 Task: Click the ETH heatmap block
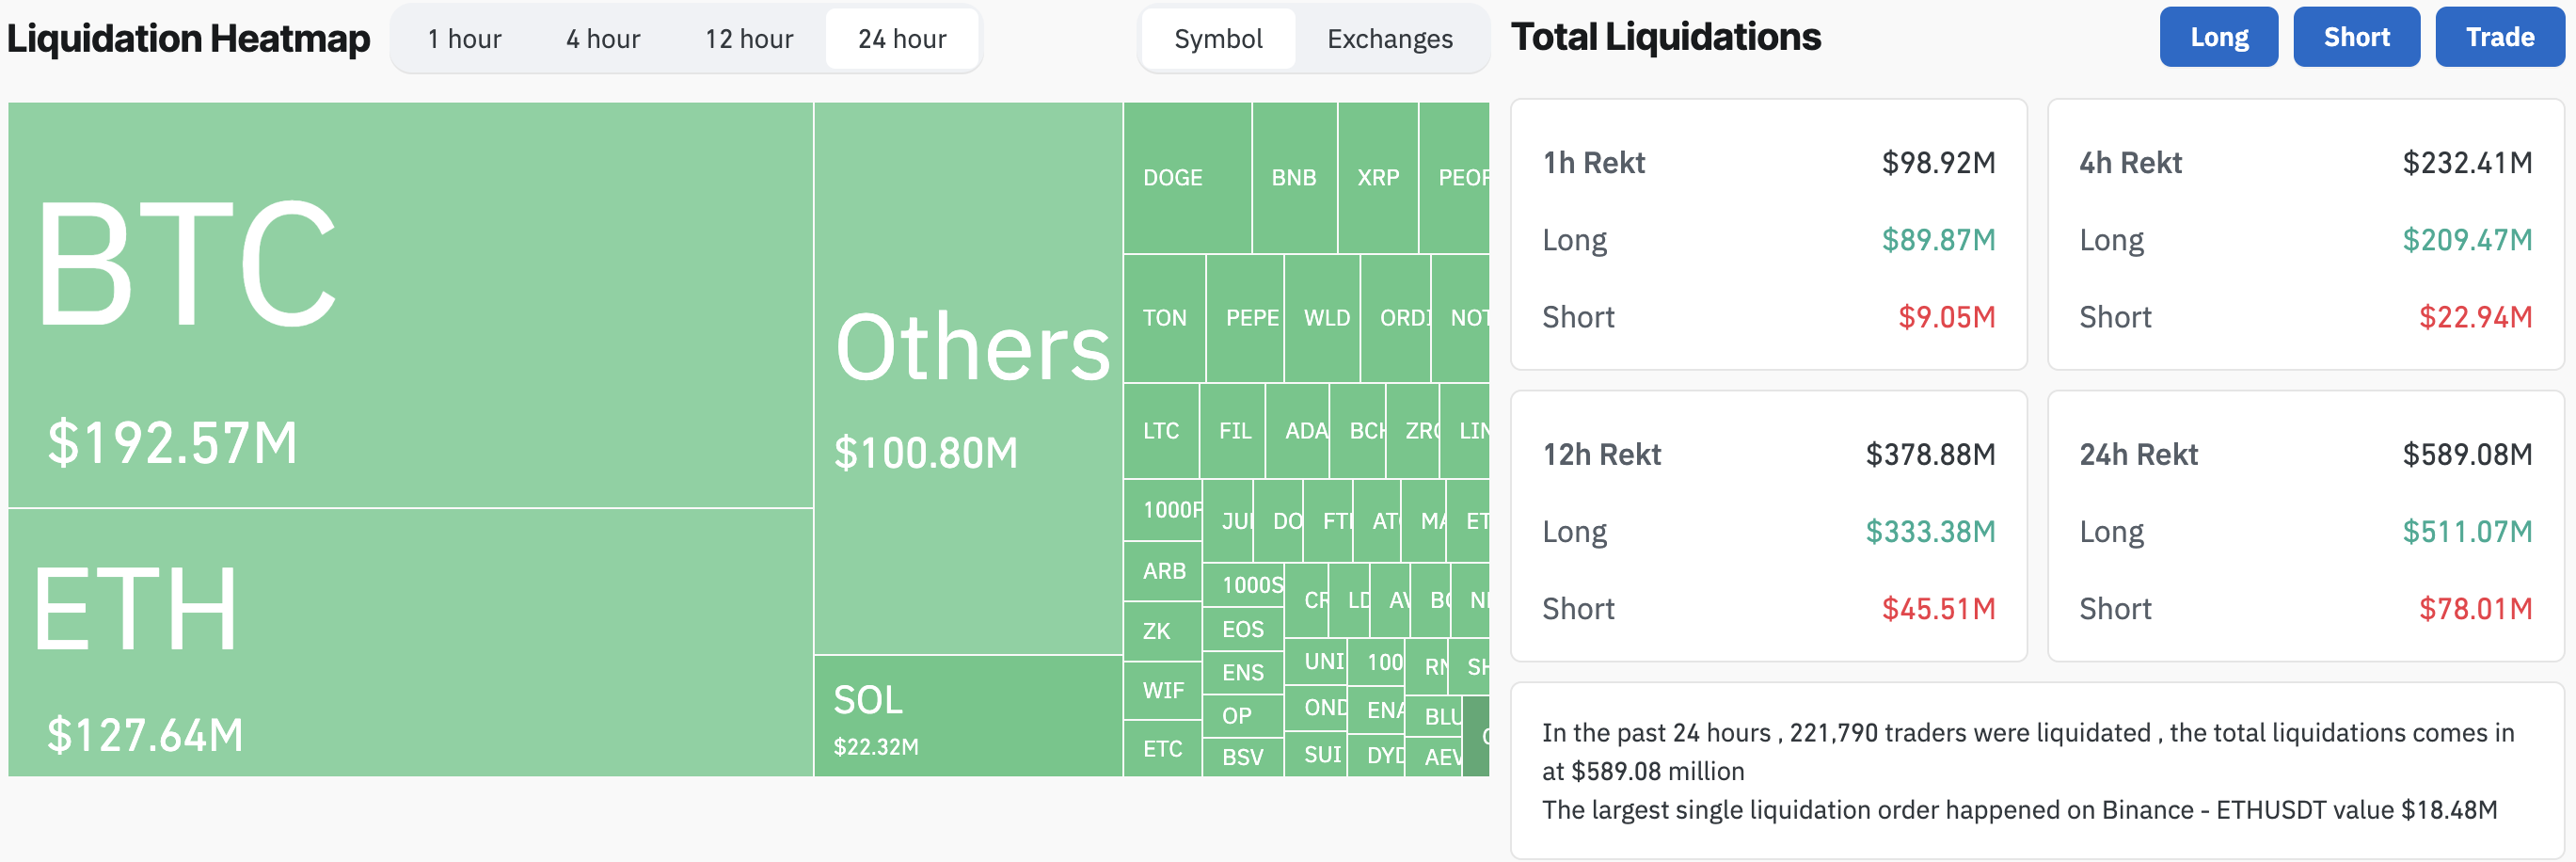(410, 642)
